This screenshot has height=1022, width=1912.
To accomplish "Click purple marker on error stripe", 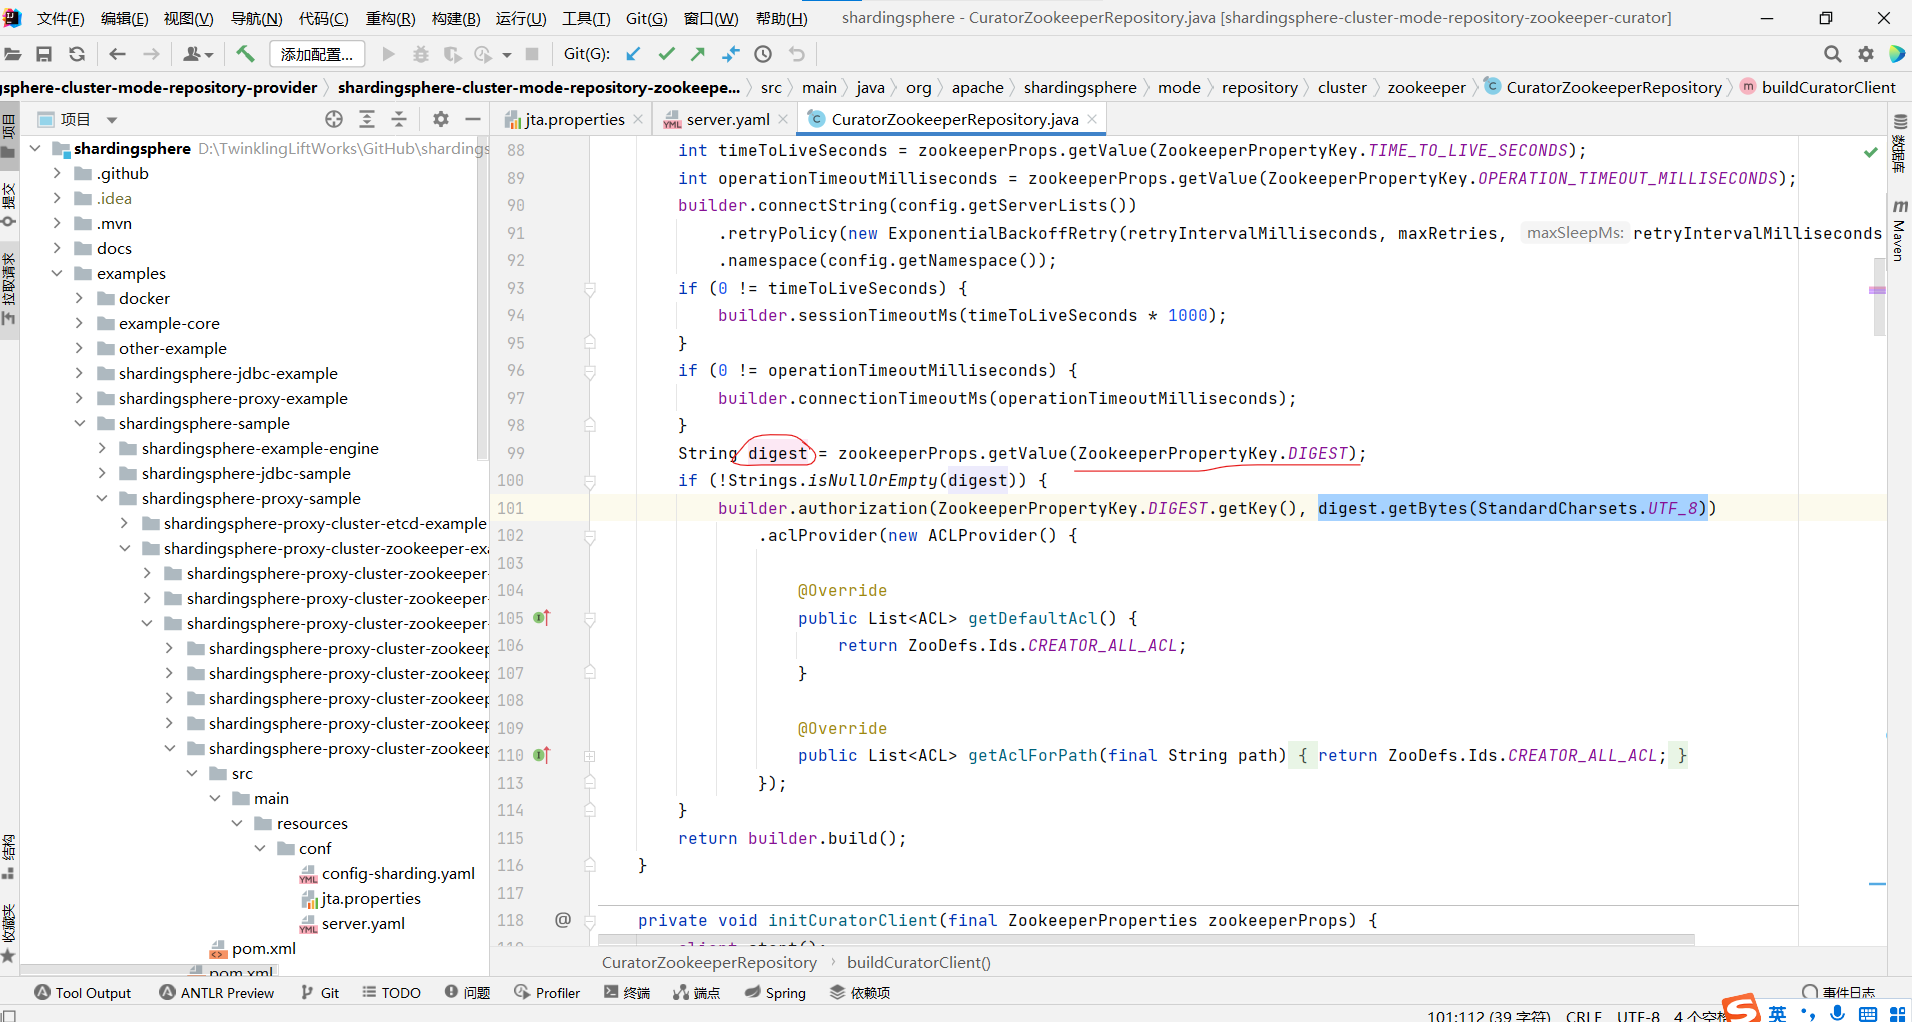I will [x=1877, y=290].
